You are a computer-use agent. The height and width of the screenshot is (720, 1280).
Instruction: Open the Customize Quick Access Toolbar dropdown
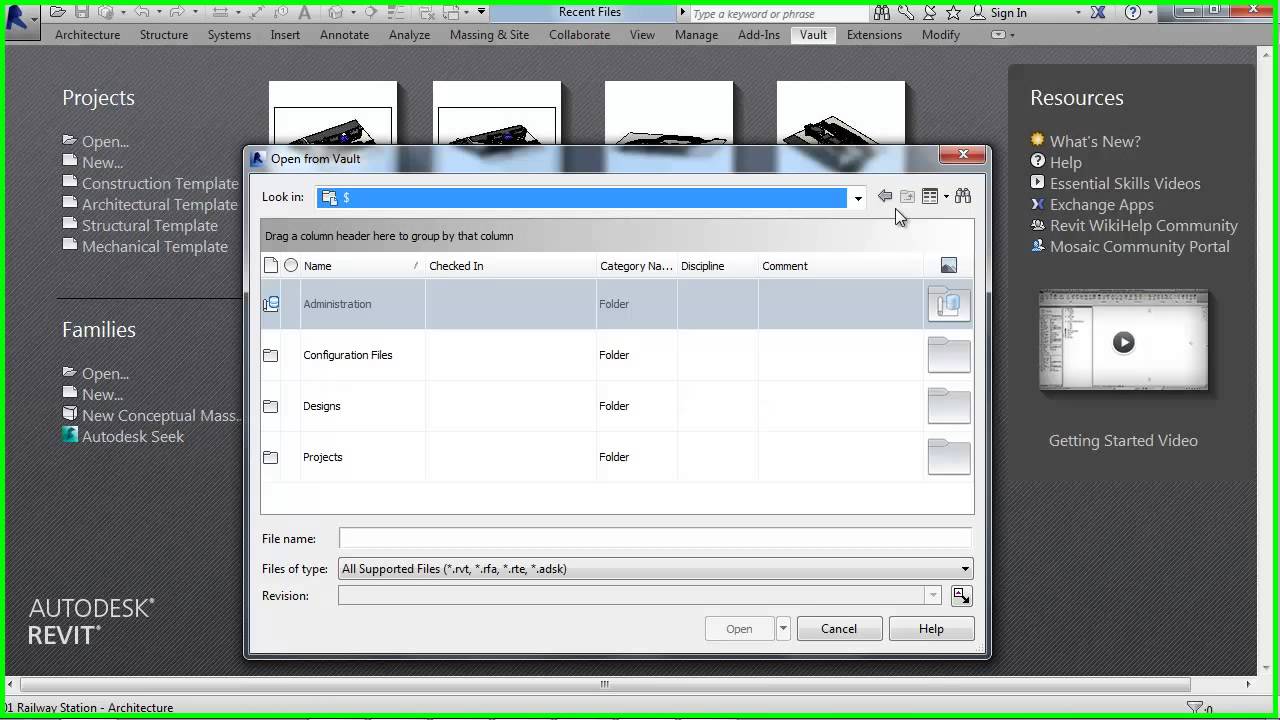(x=481, y=12)
